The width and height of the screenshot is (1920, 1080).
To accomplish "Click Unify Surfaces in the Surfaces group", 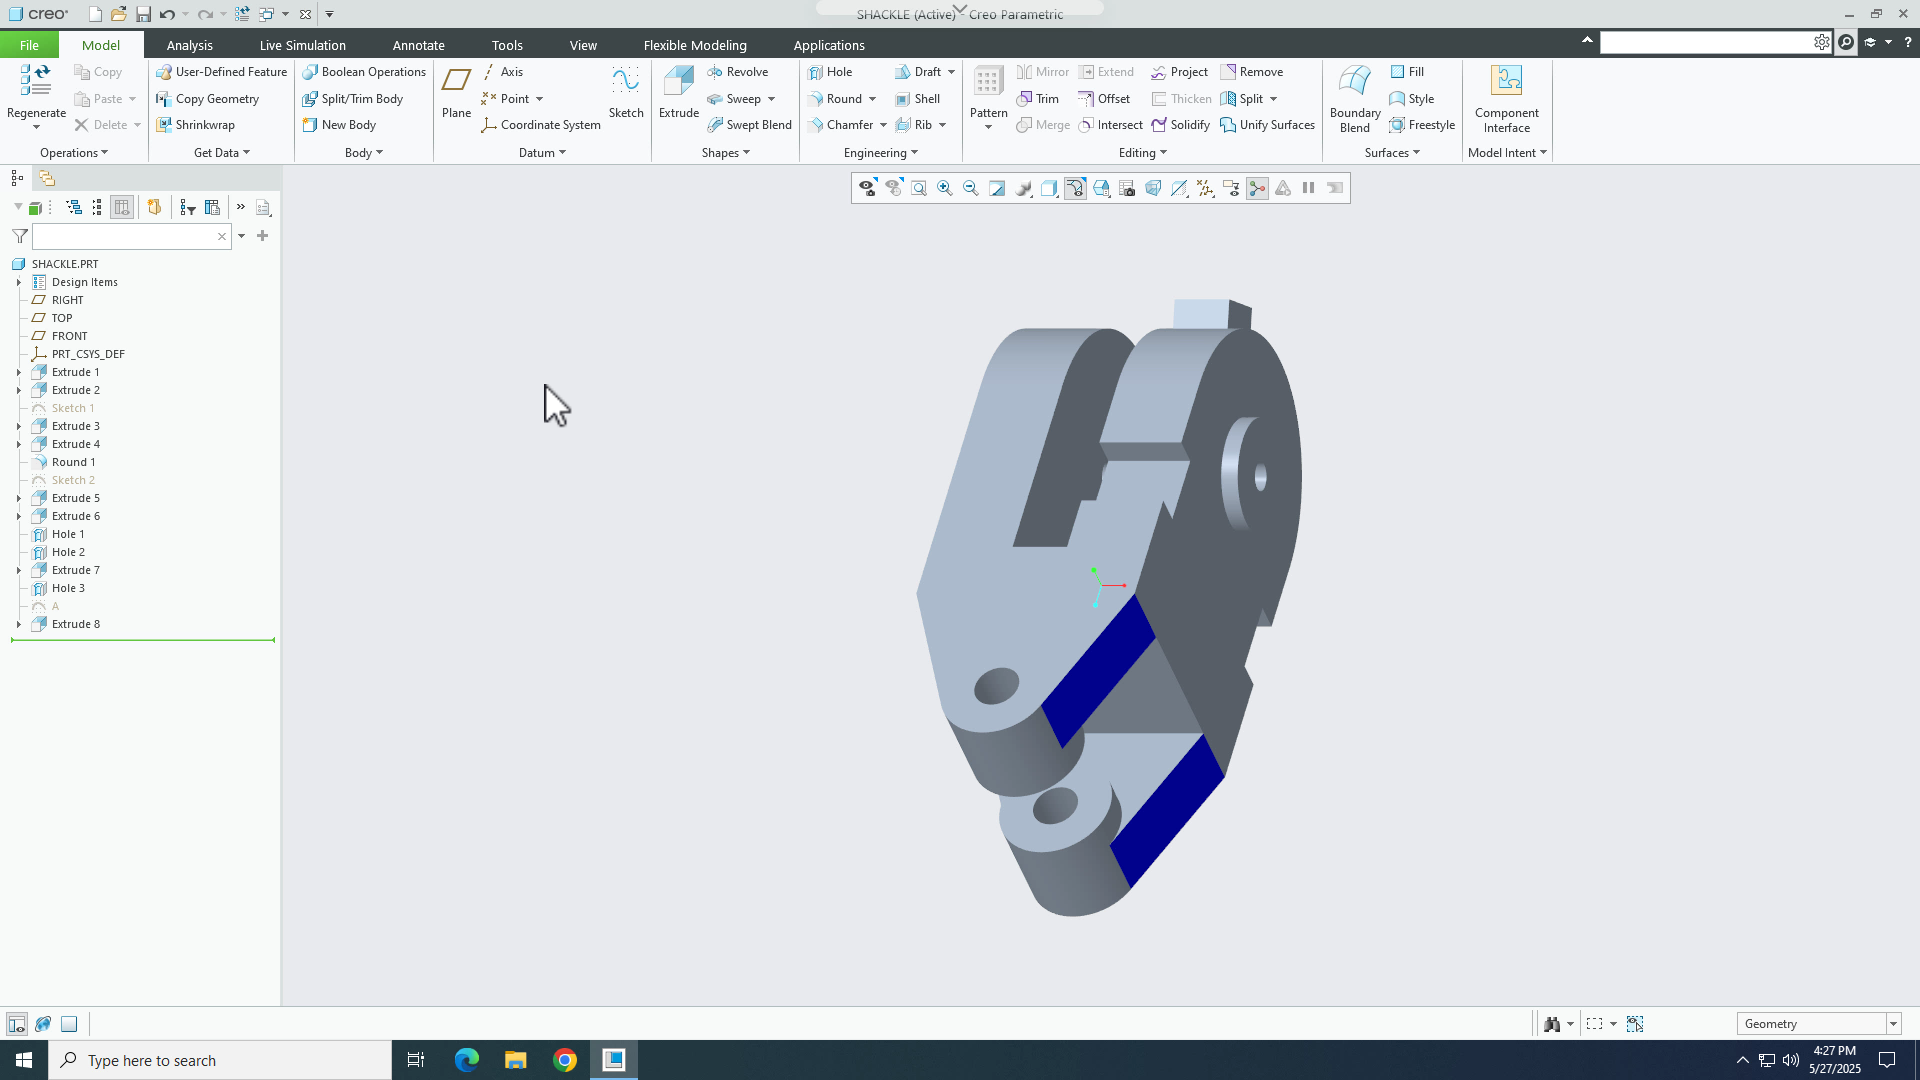I will point(1267,124).
